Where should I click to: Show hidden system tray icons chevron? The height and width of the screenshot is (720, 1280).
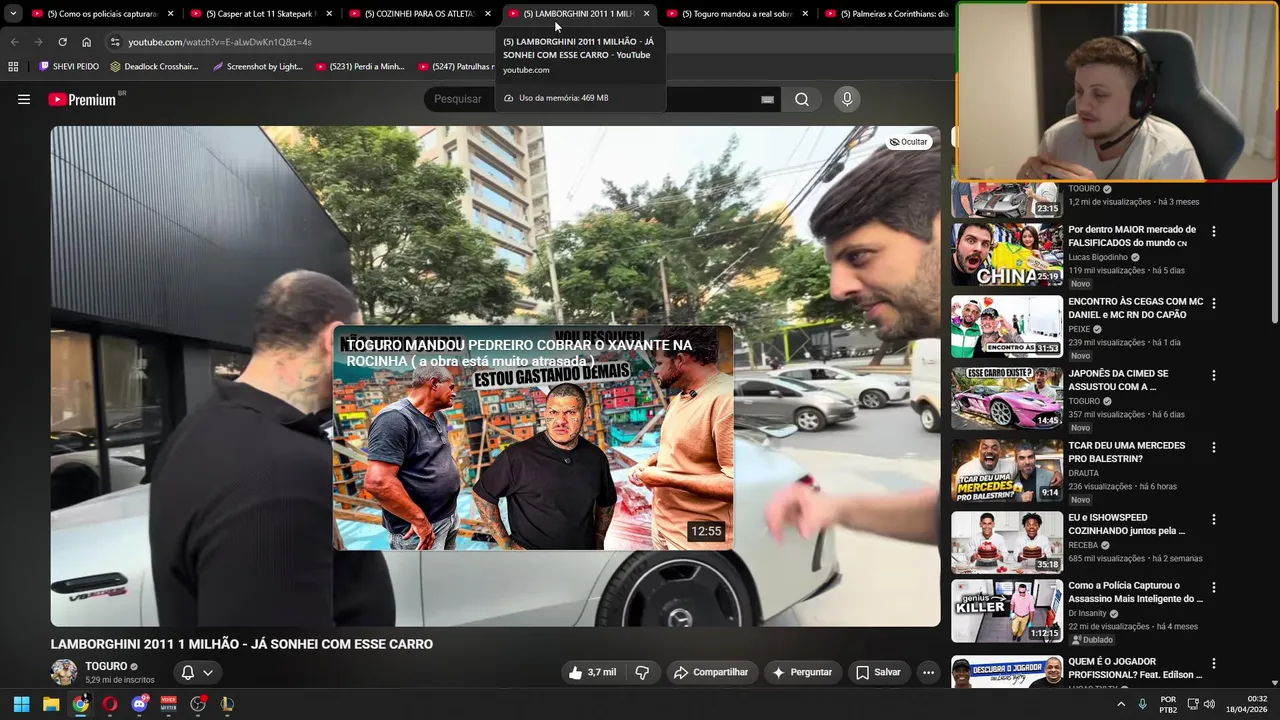click(x=1120, y=704)
